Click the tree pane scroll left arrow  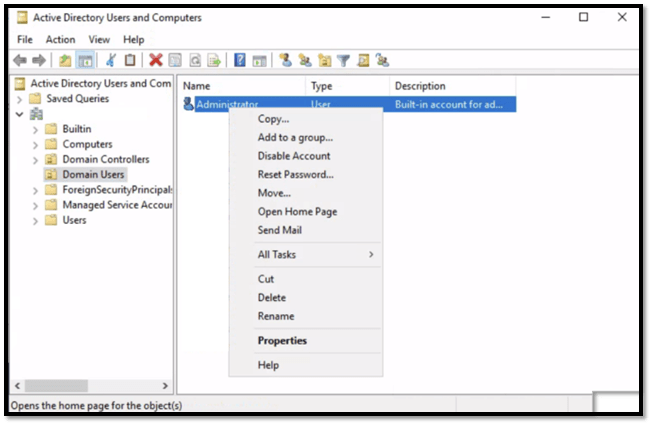17,386
